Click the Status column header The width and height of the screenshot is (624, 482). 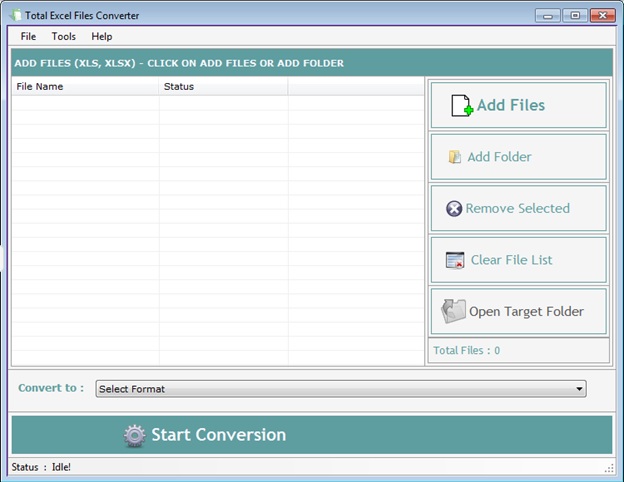click(223, 87)
